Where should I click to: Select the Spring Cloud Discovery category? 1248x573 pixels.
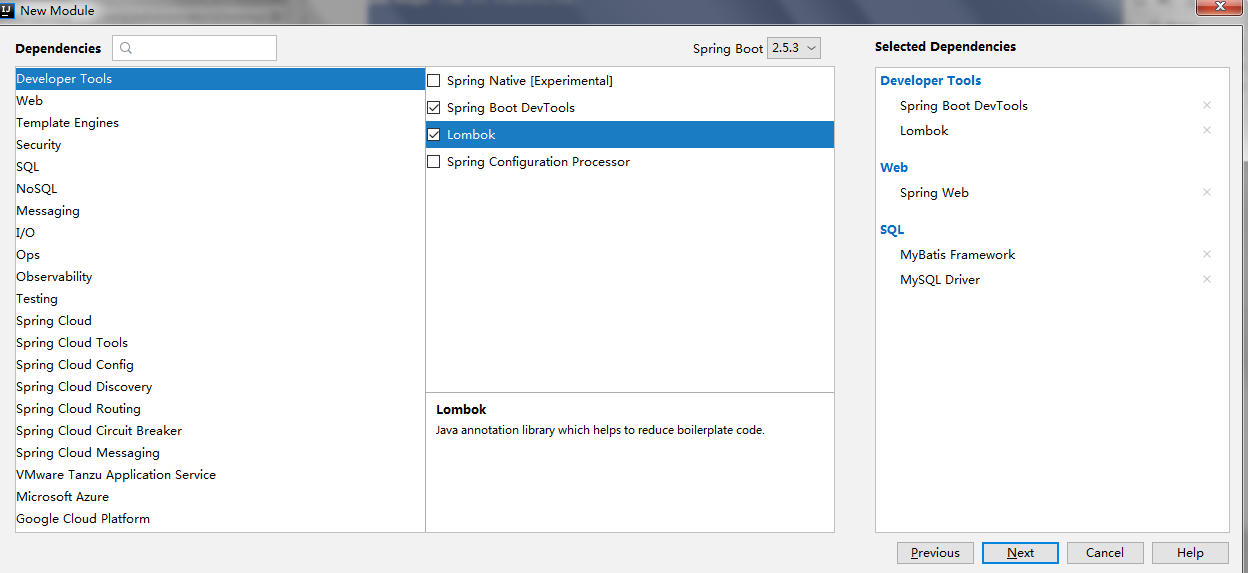tap(220, 387)
